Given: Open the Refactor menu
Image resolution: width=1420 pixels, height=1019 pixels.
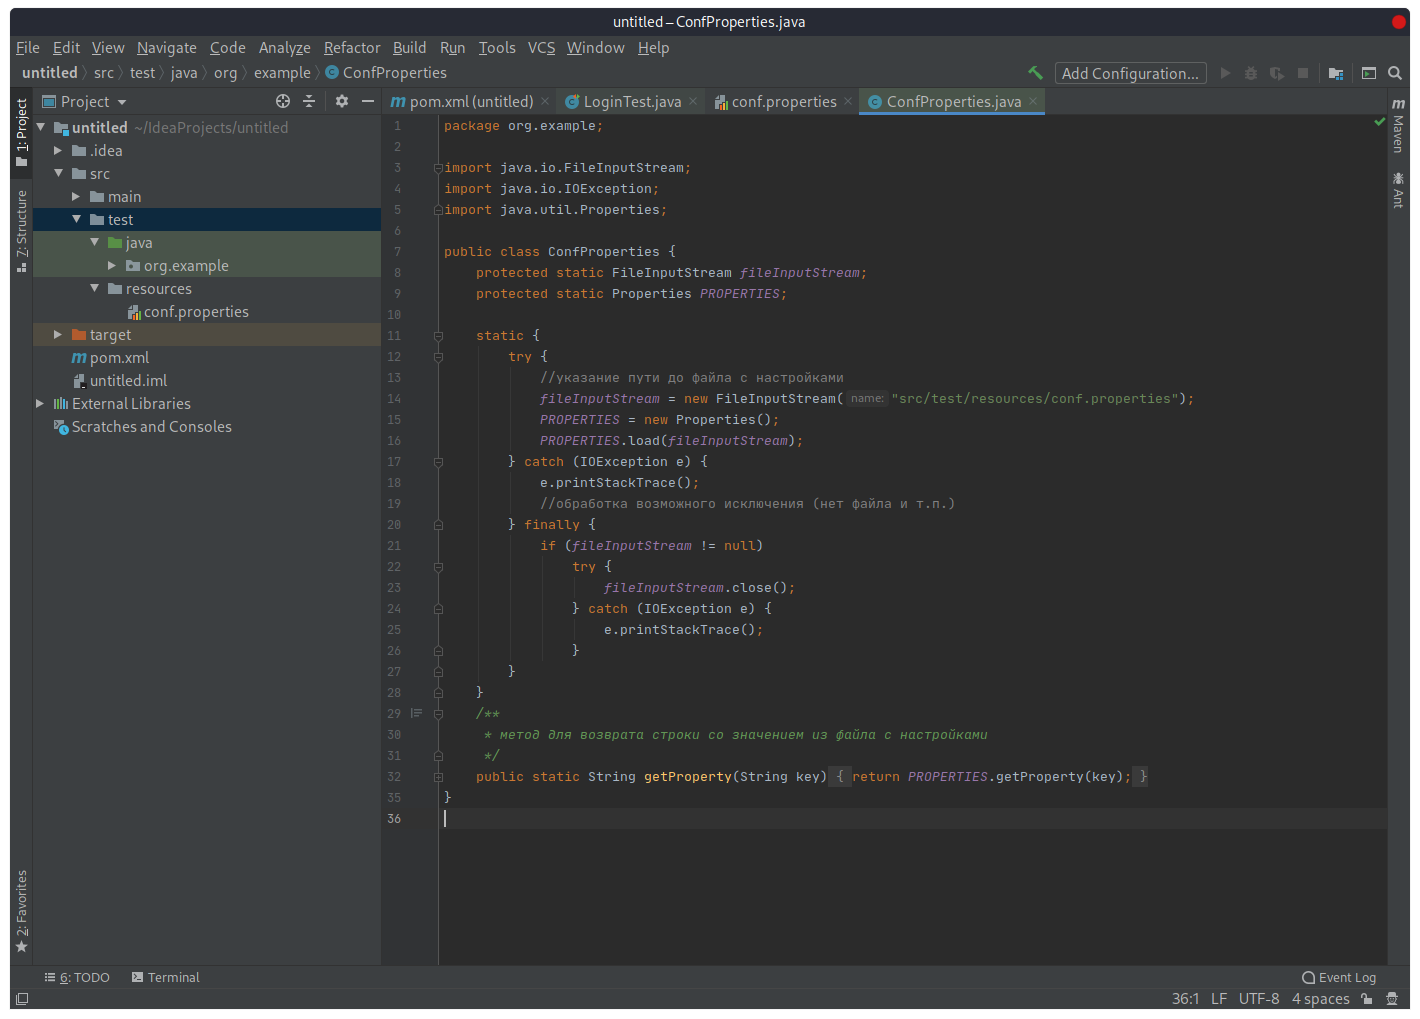Looking at the screenshot, I should 351,48.
